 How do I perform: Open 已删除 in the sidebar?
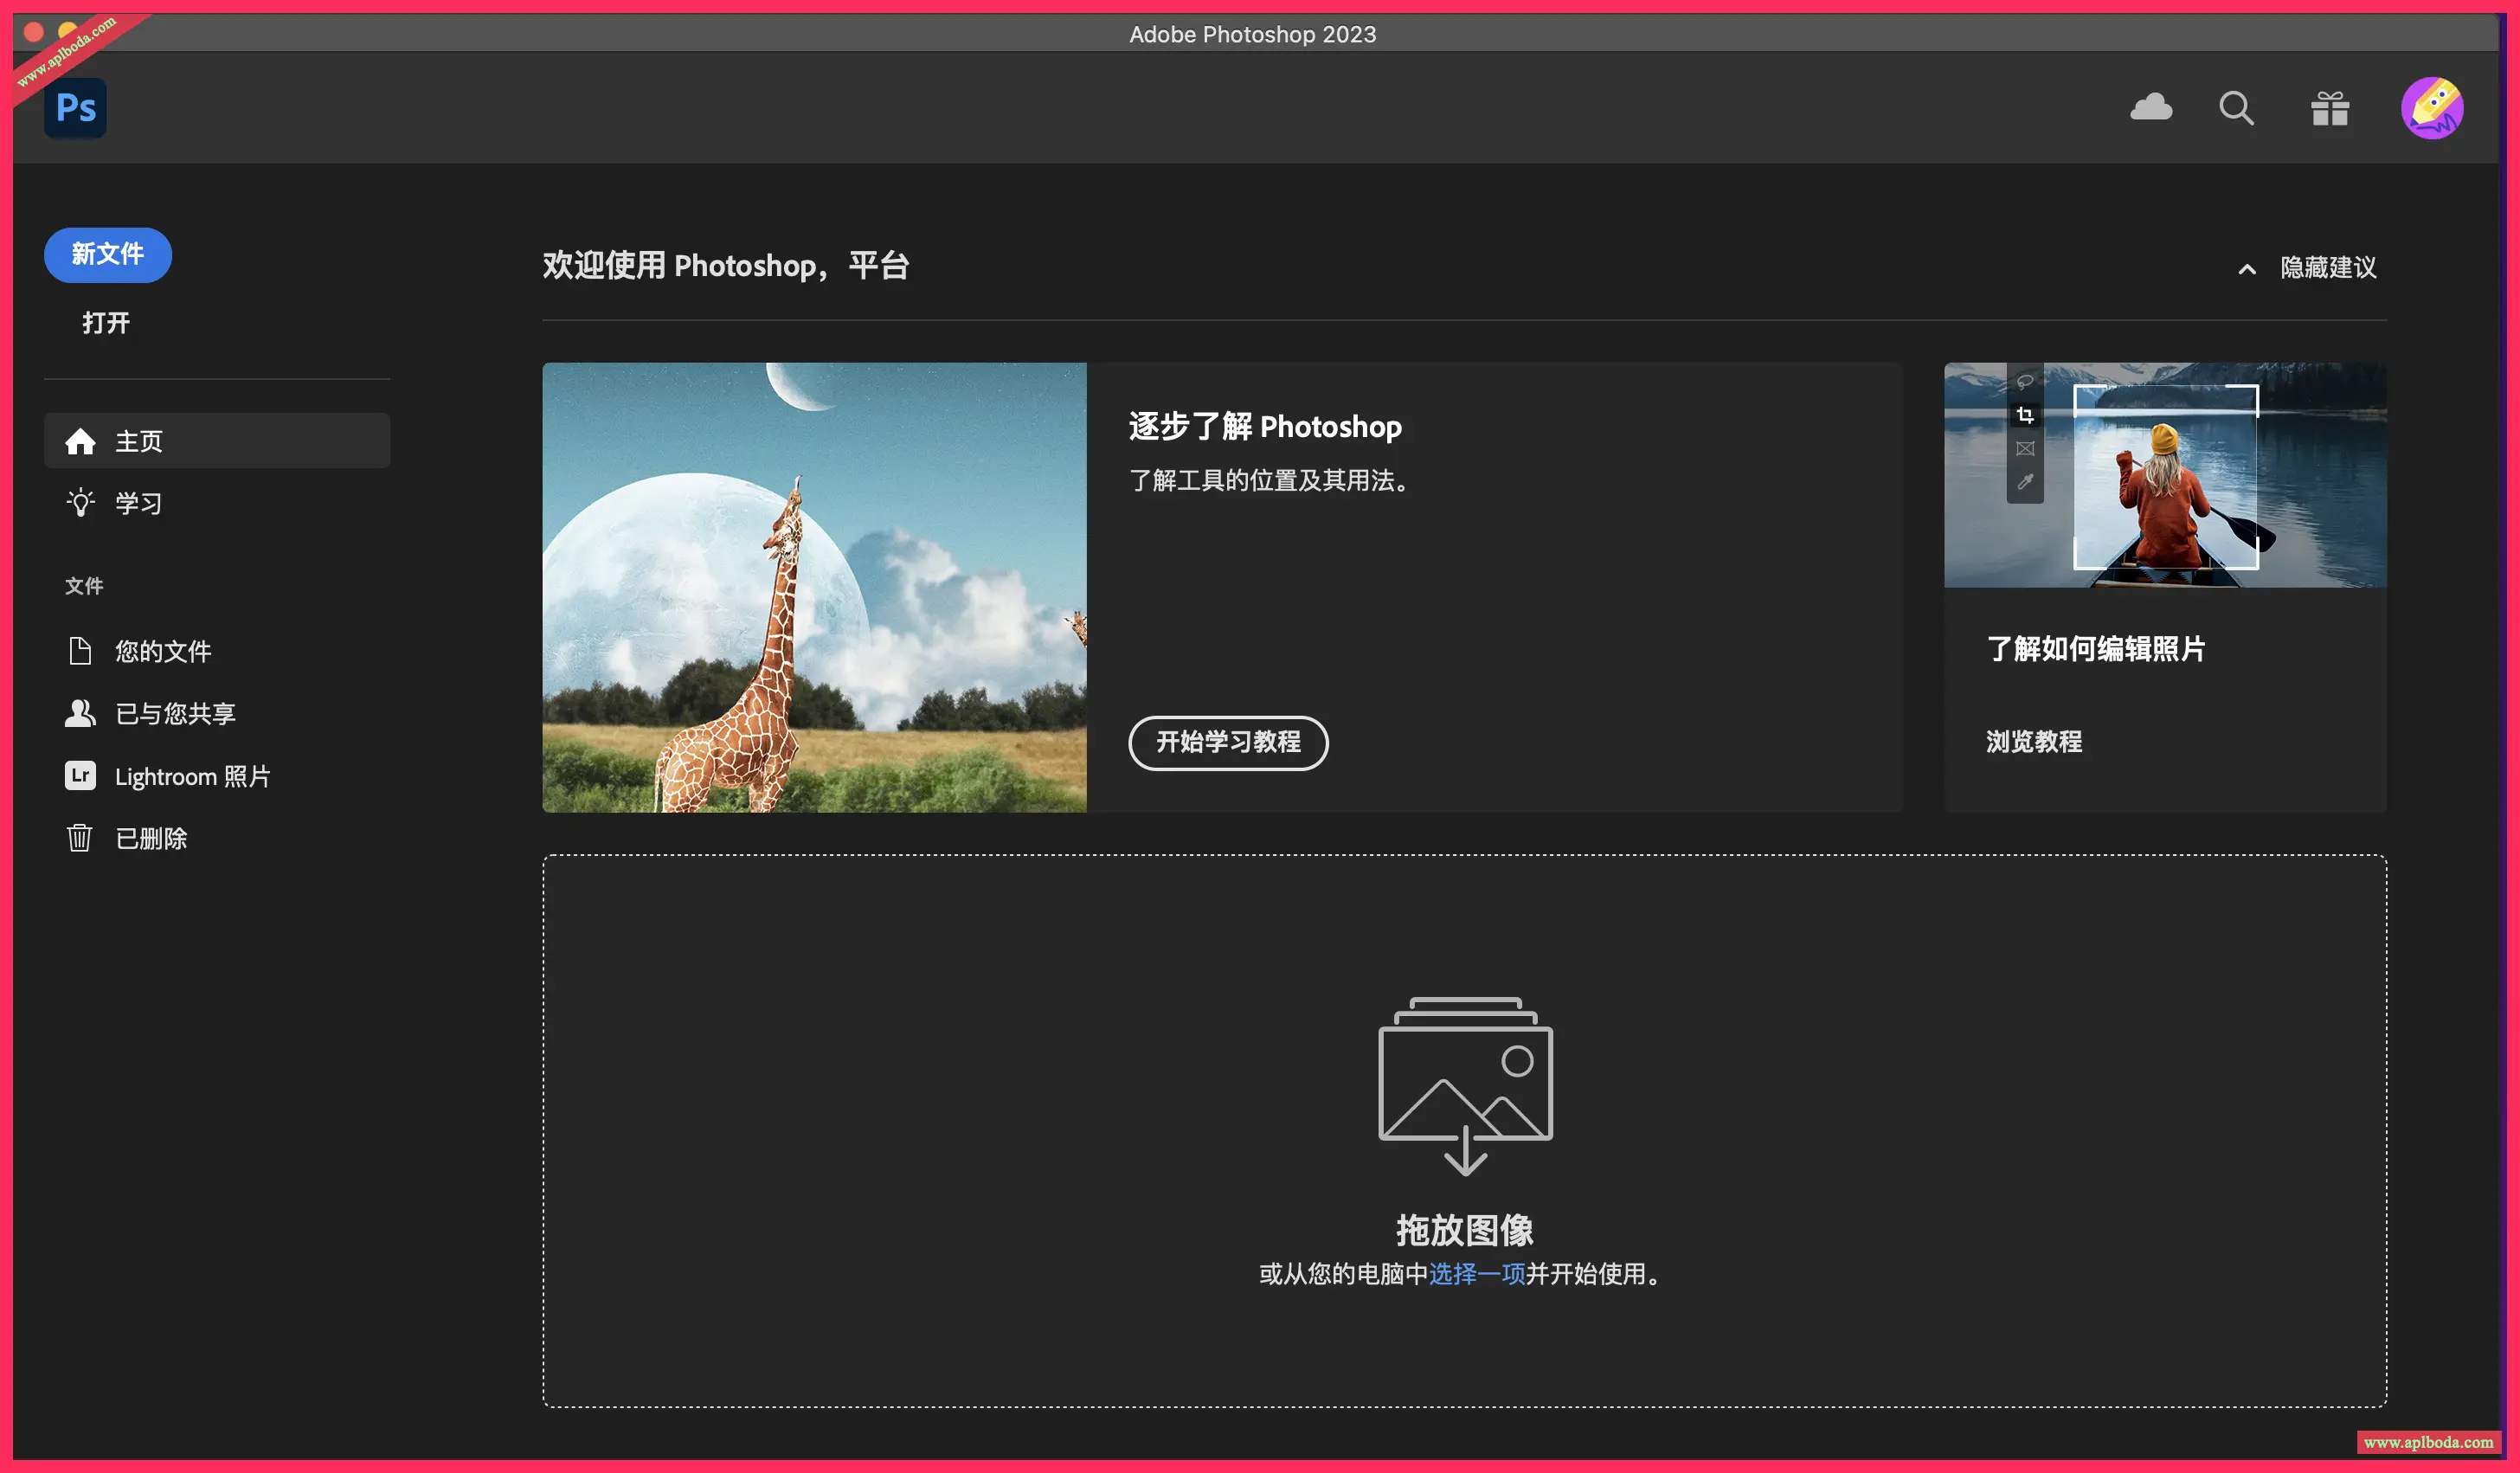point(217,838)
